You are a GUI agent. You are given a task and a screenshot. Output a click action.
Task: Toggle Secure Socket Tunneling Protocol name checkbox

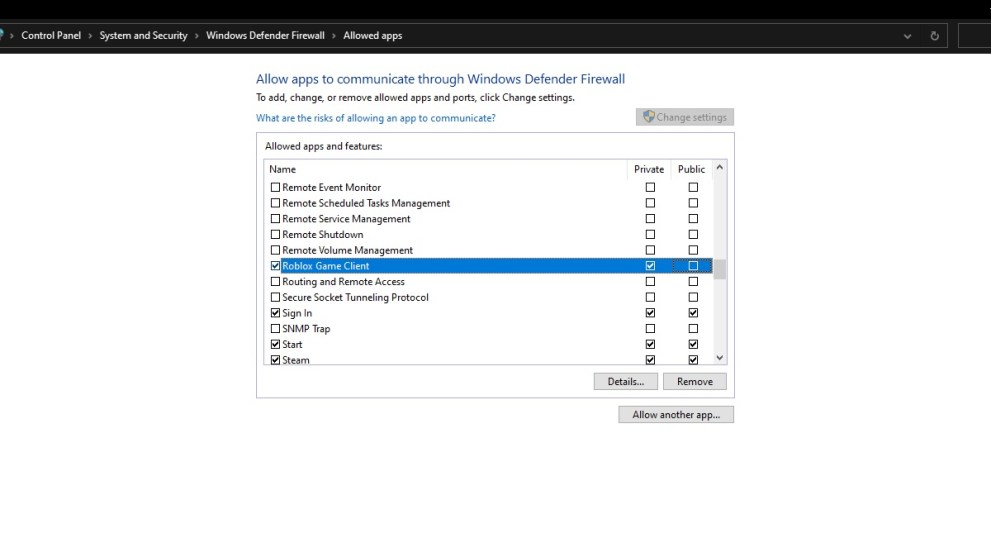[x=275, y=297]
